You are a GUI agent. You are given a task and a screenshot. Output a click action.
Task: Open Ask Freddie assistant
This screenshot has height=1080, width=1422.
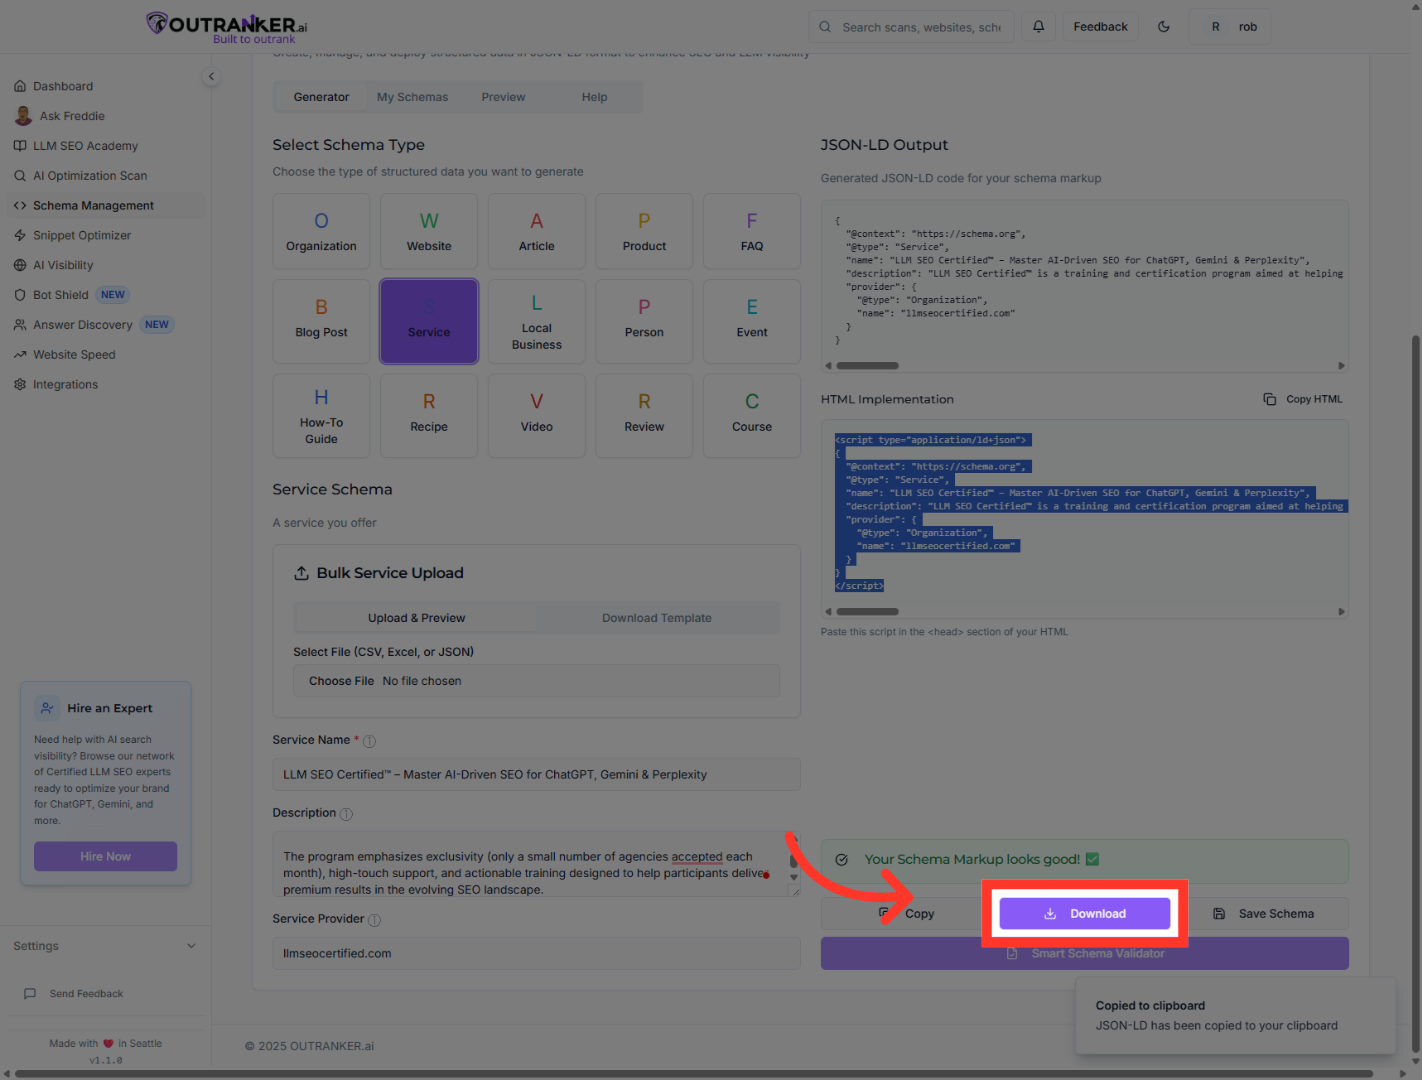(71, 116)
